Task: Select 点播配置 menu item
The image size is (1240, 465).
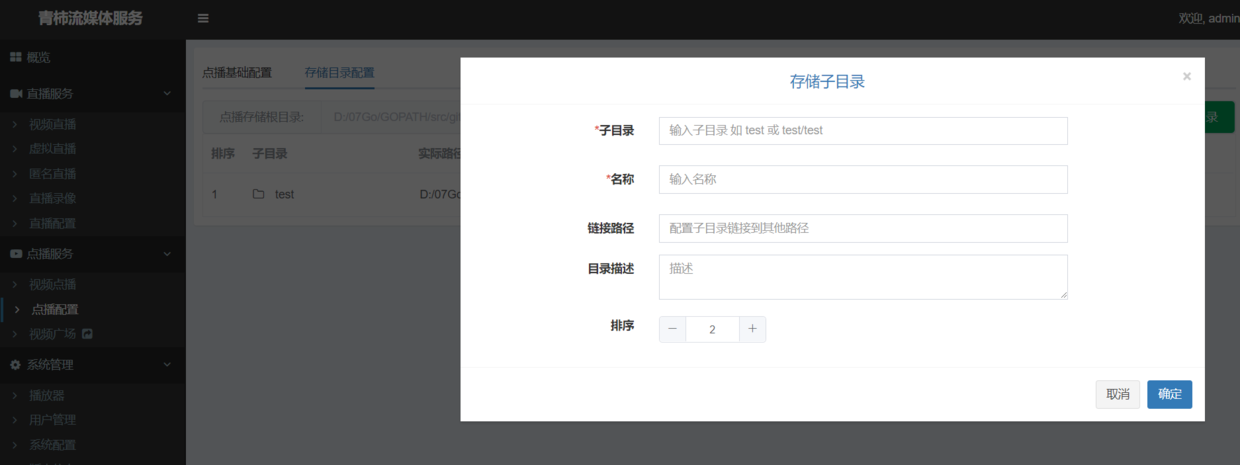Action: (x=55, y=310)
